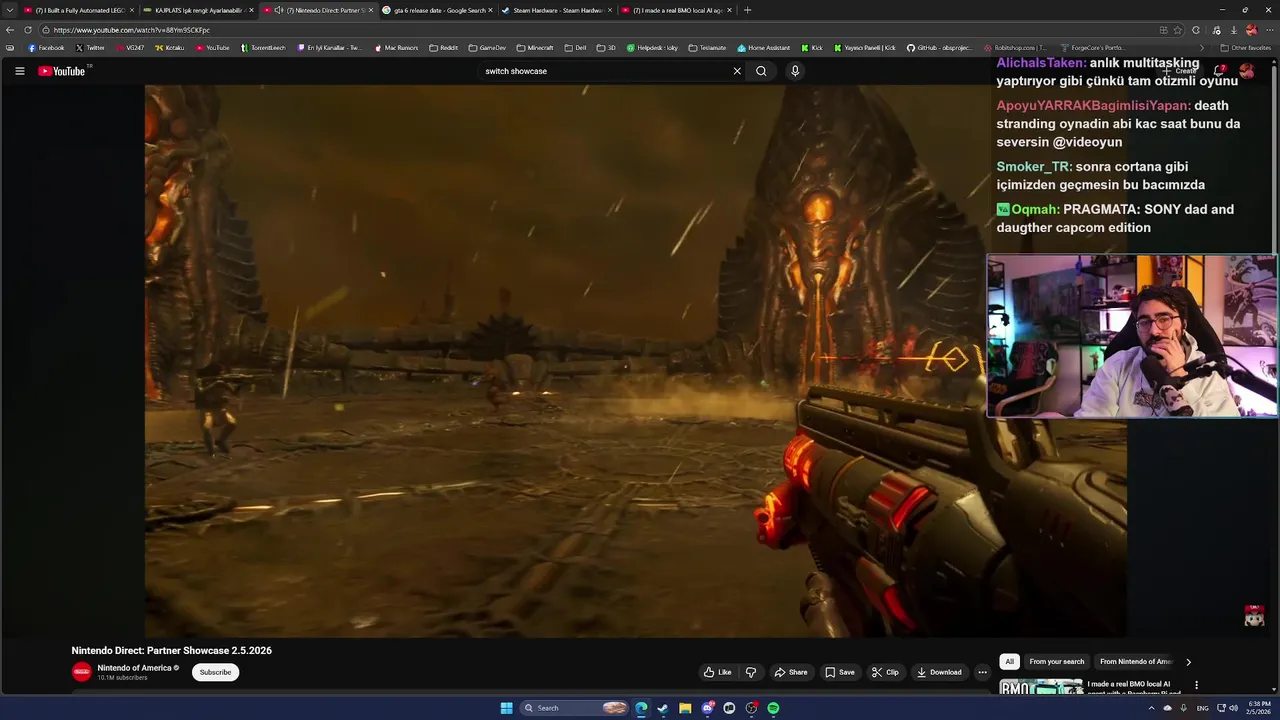The image size is (1280, 720).
Task: Select the 'From your search' chip
Action: 1057,661
